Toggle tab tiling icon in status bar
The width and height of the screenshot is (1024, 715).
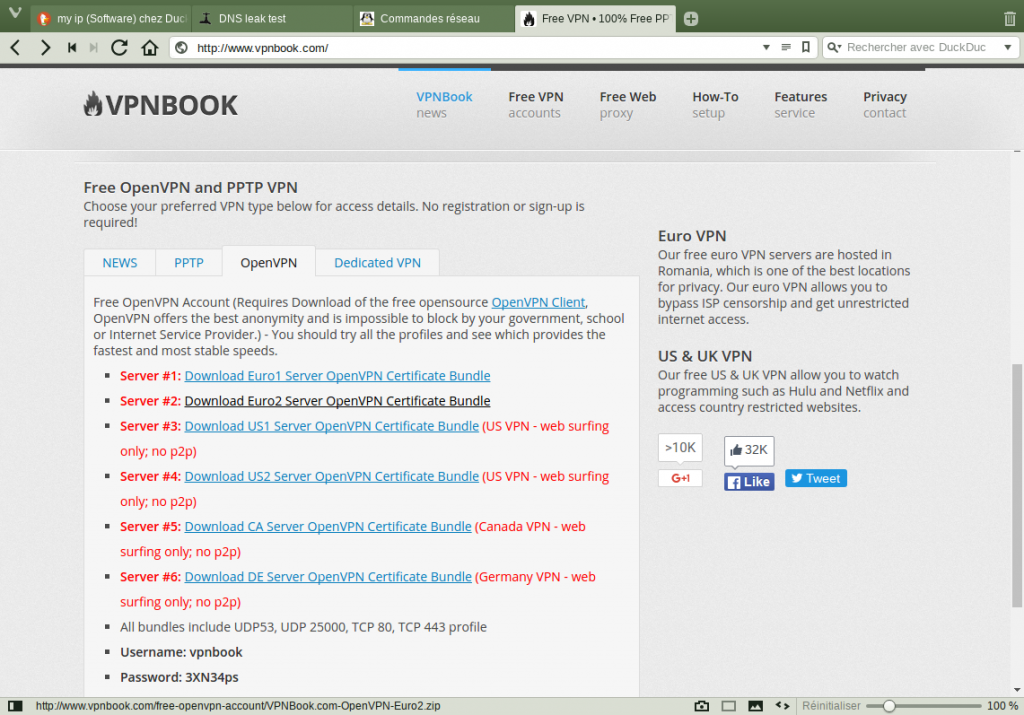(x=729, y=706)
